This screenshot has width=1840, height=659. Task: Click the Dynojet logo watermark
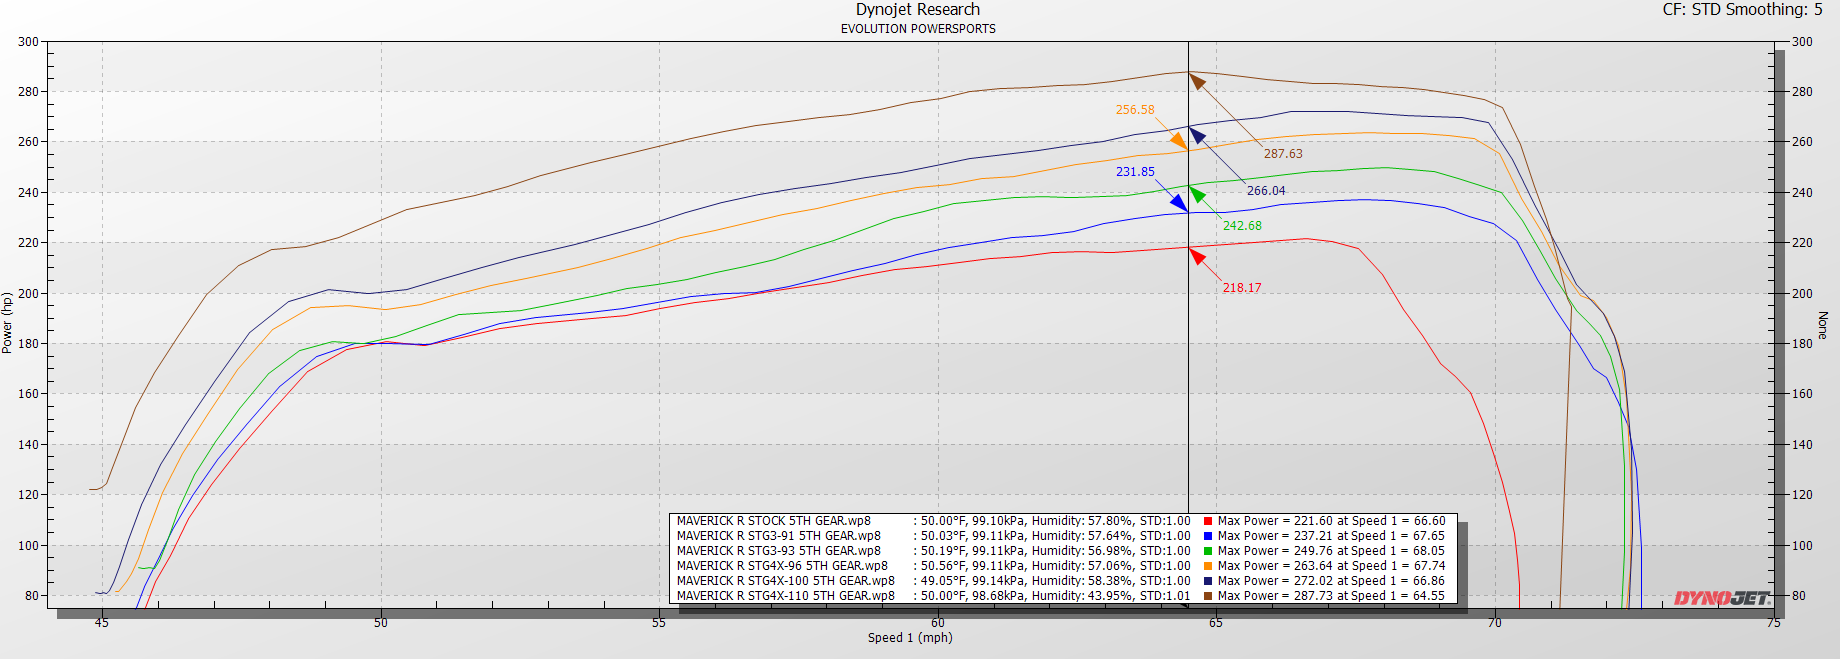pyautogui.click(x=1722, y=598)
